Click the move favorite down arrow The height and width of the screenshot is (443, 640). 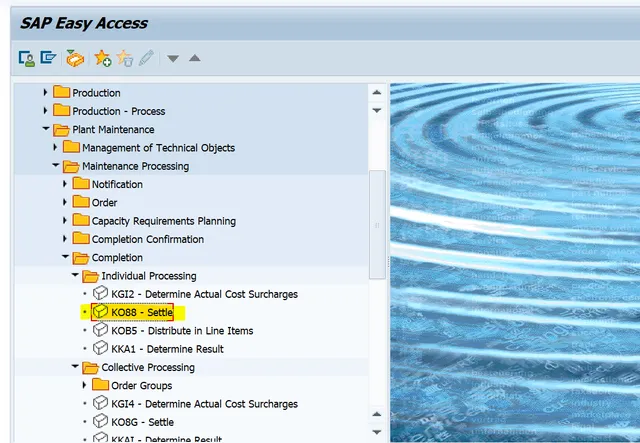point(173,59)
